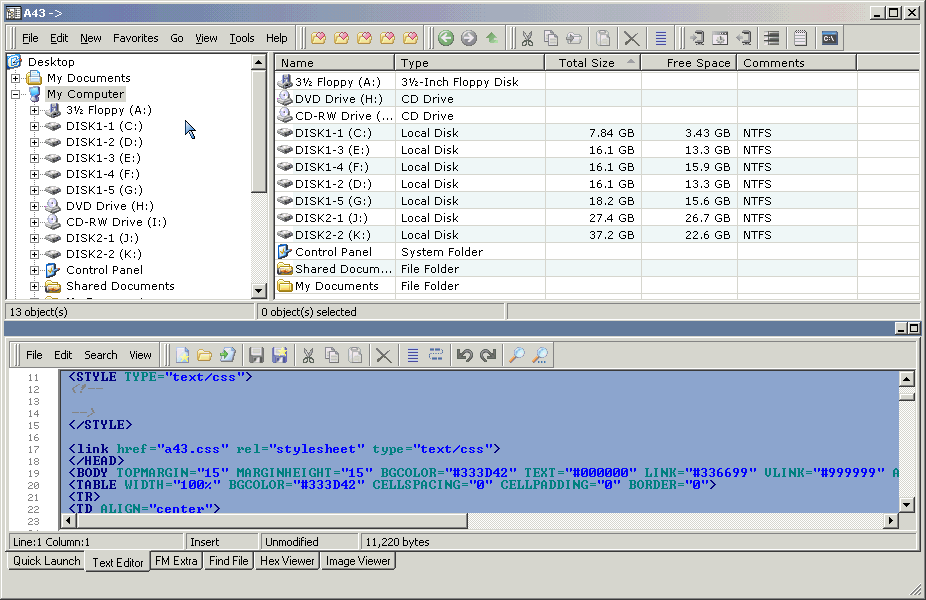Open the Favorites menu
This screenshot has height=600, width=926.
click(x=135, y=39)
